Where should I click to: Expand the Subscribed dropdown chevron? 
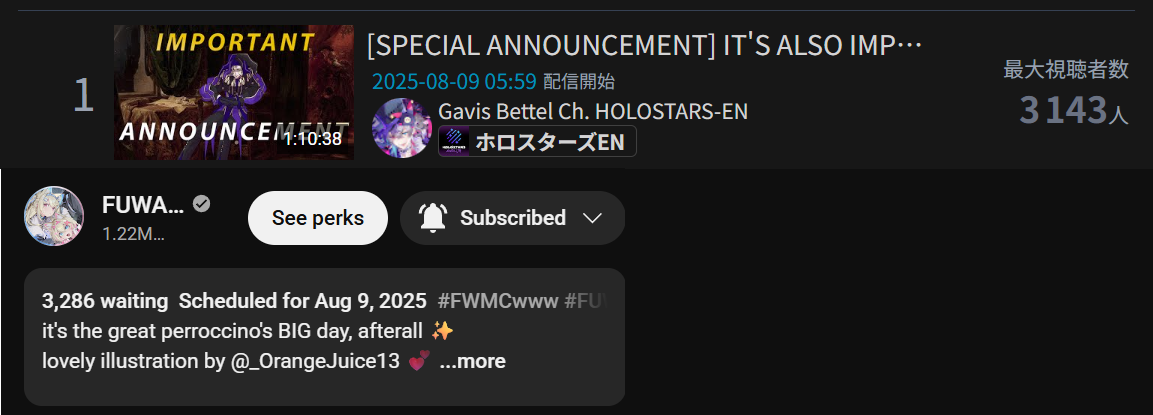[x=592, y=219]
